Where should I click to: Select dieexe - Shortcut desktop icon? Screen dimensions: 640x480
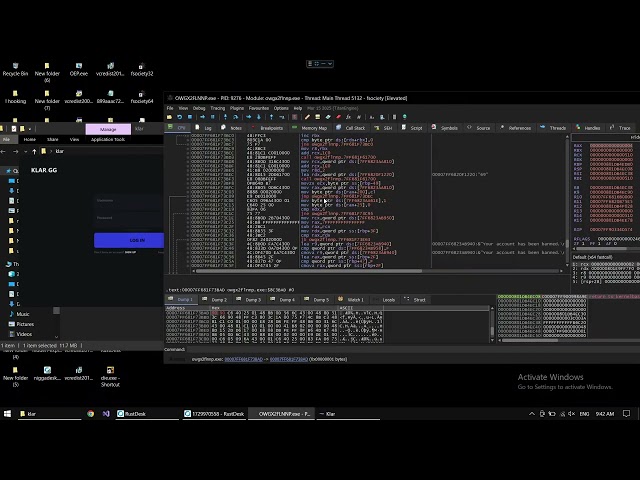coord(110,377)
